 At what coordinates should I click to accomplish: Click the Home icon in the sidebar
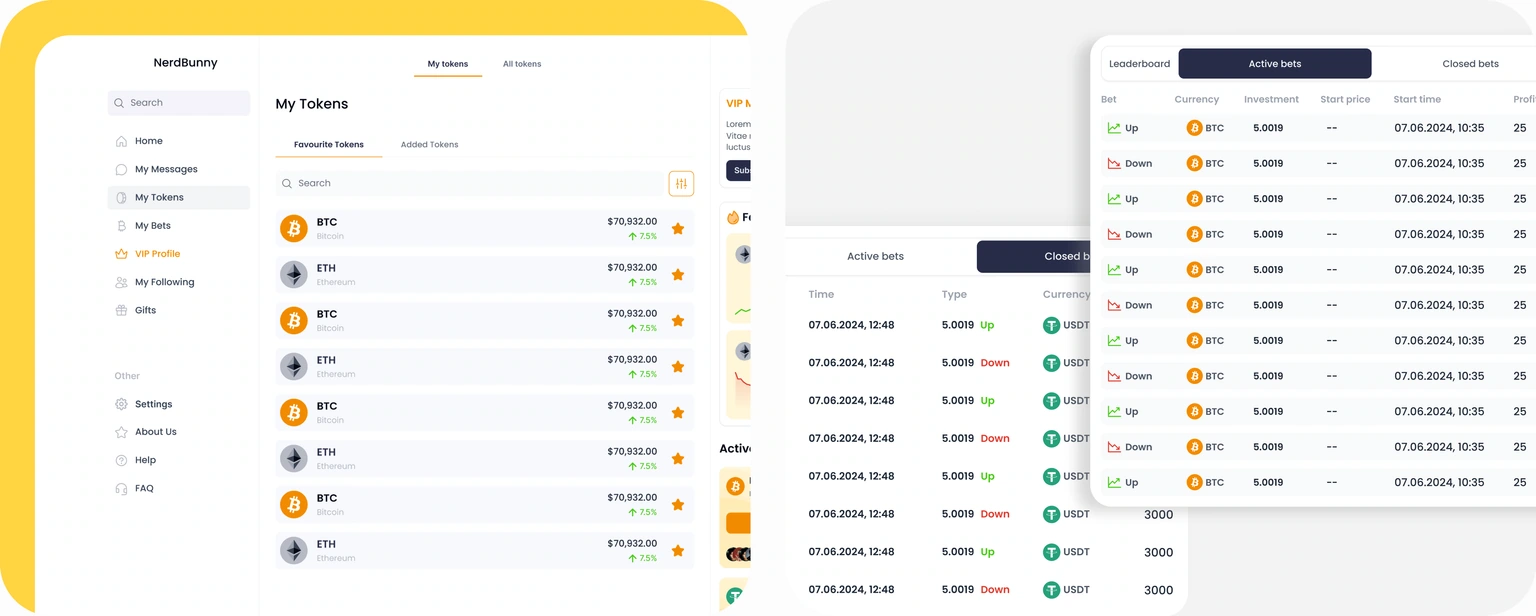point(121,141)
